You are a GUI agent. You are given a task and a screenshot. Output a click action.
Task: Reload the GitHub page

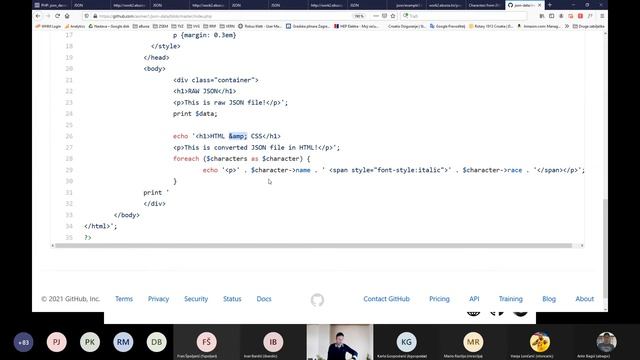coord(57,16)
